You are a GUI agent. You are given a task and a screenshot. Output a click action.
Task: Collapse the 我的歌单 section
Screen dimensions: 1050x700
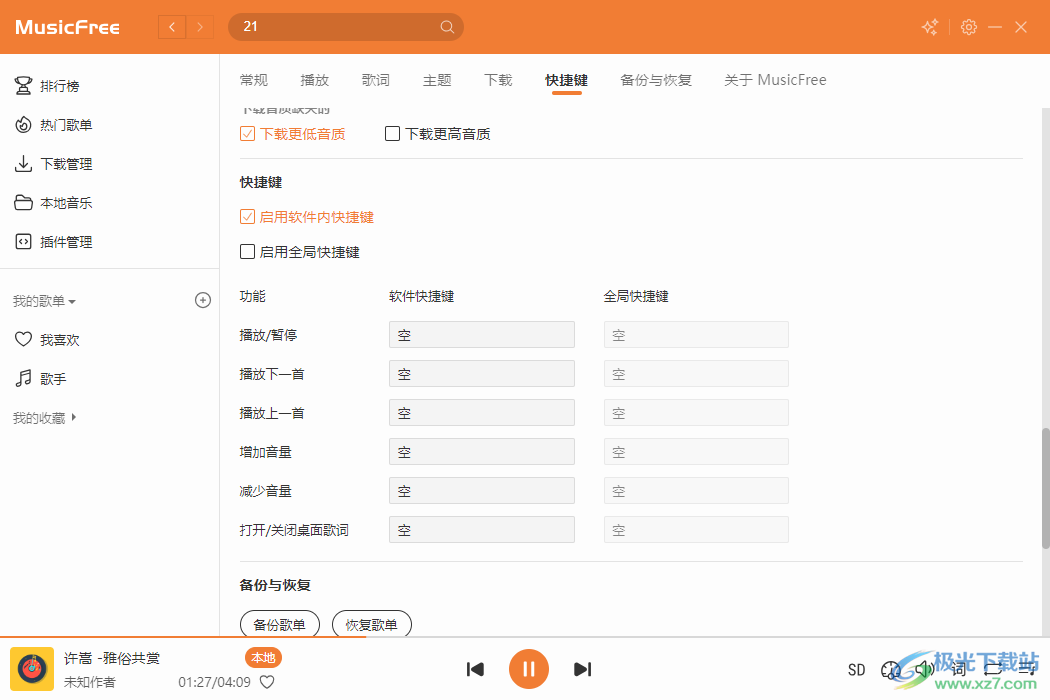(x=44, y=301)
